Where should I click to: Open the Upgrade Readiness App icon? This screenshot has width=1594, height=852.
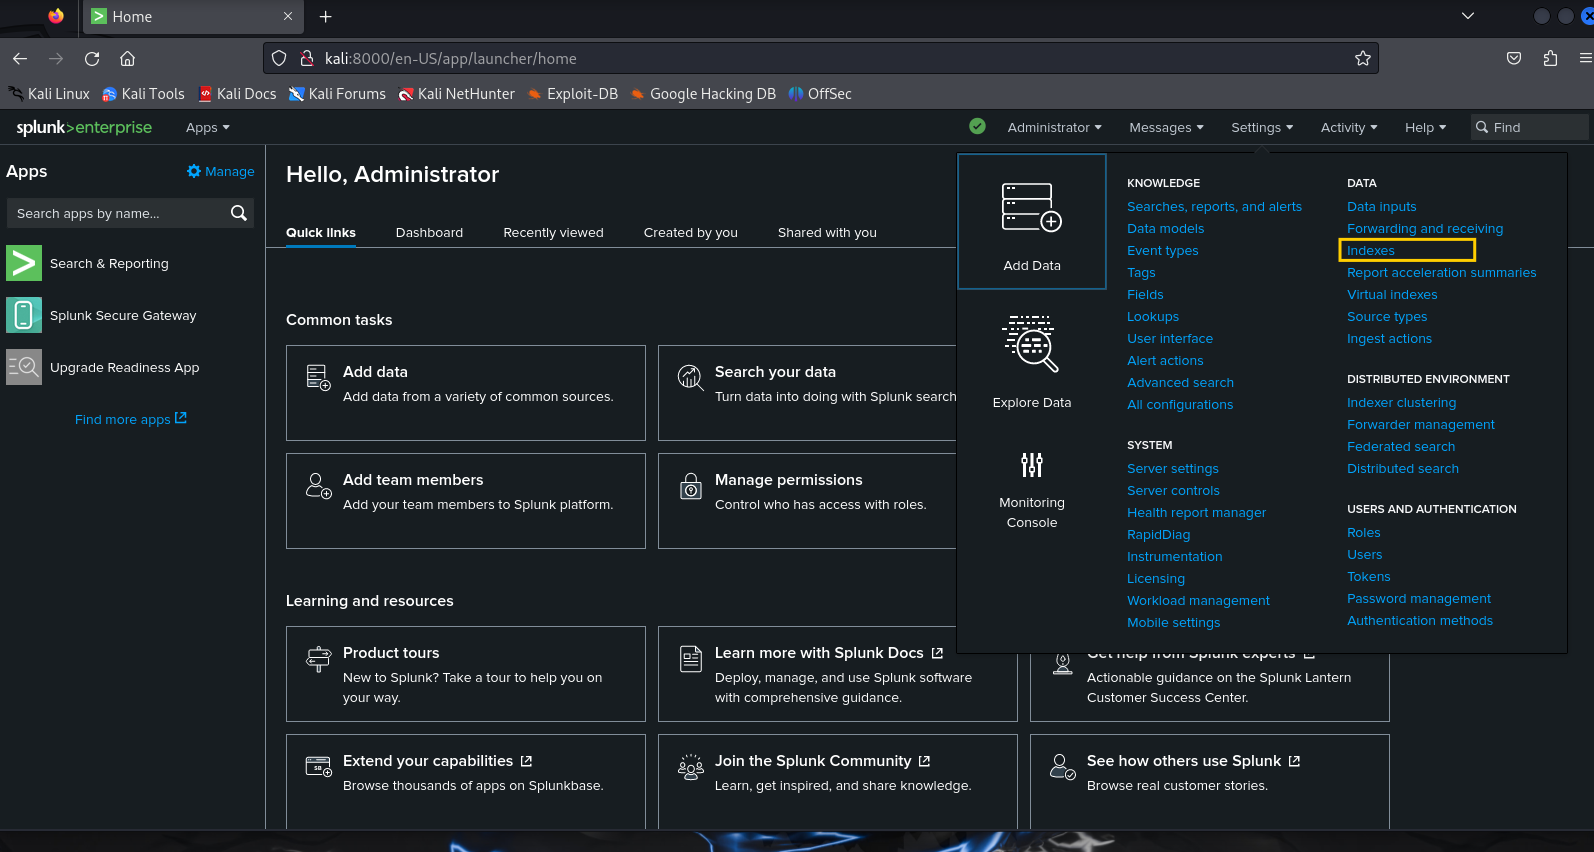tap(24, 367)
